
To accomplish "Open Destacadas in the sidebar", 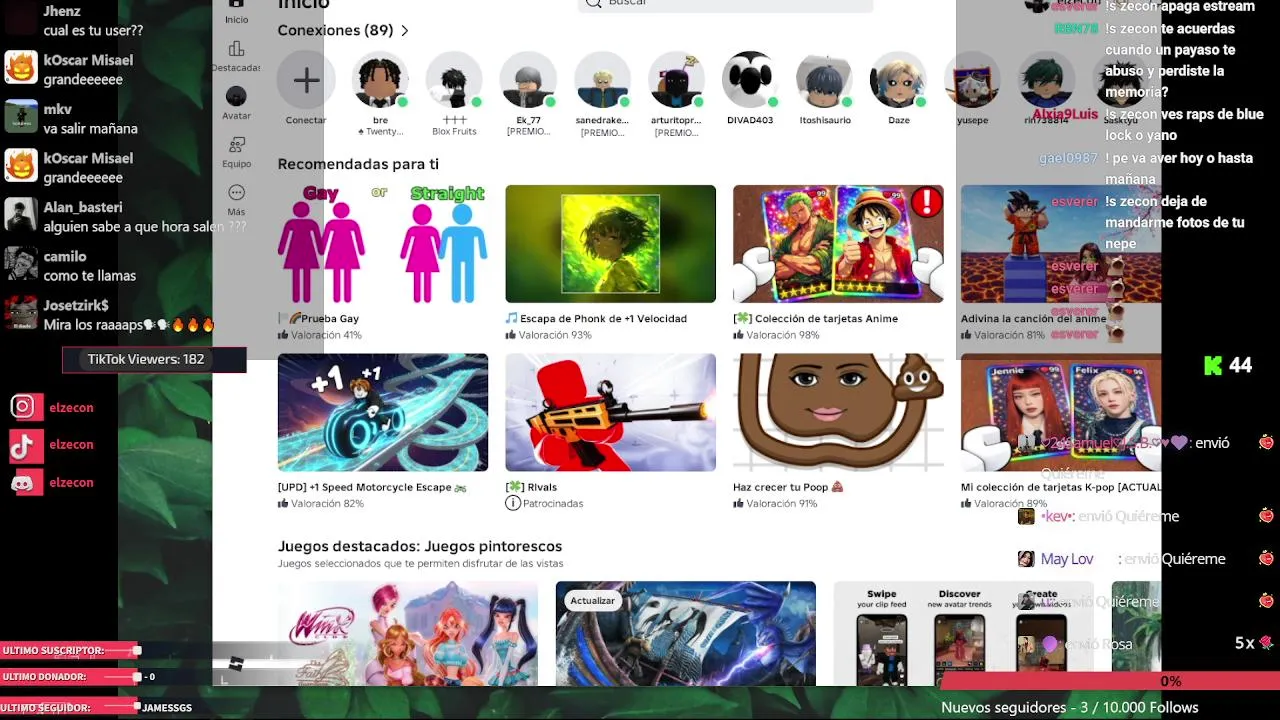I will [236, 57].
